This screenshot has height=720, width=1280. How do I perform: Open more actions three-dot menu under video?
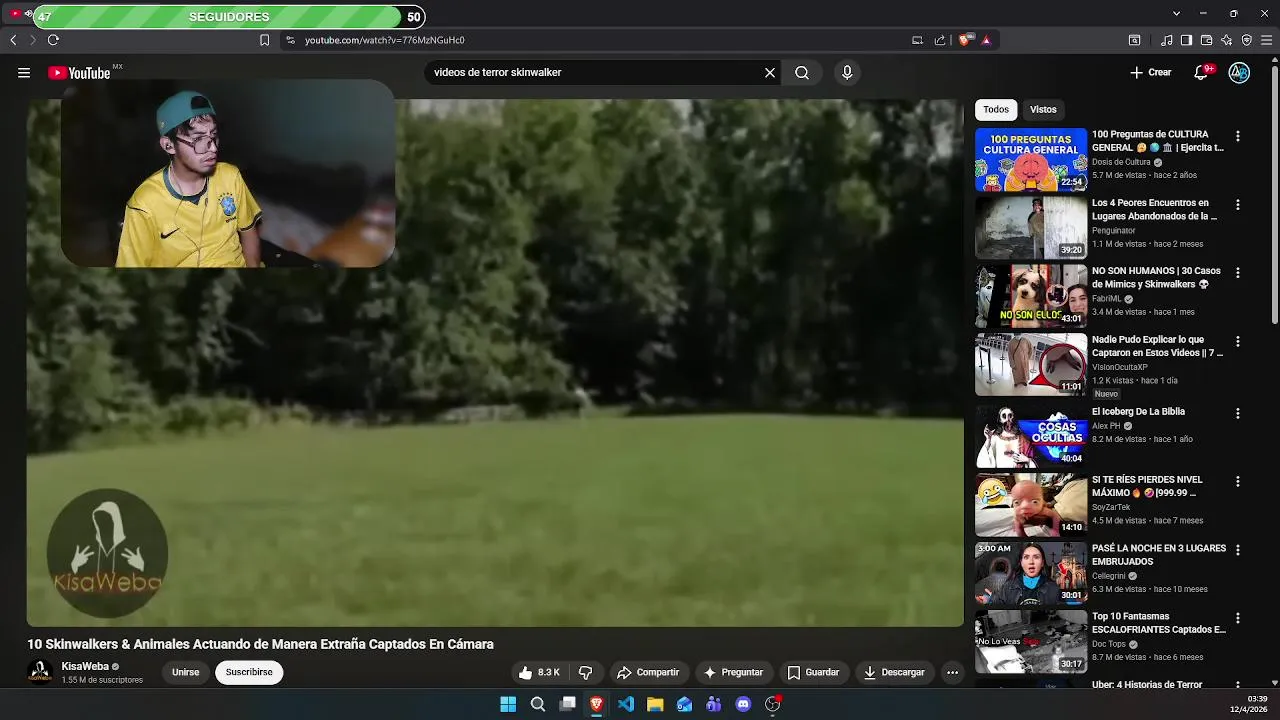(x=952, y=672)
